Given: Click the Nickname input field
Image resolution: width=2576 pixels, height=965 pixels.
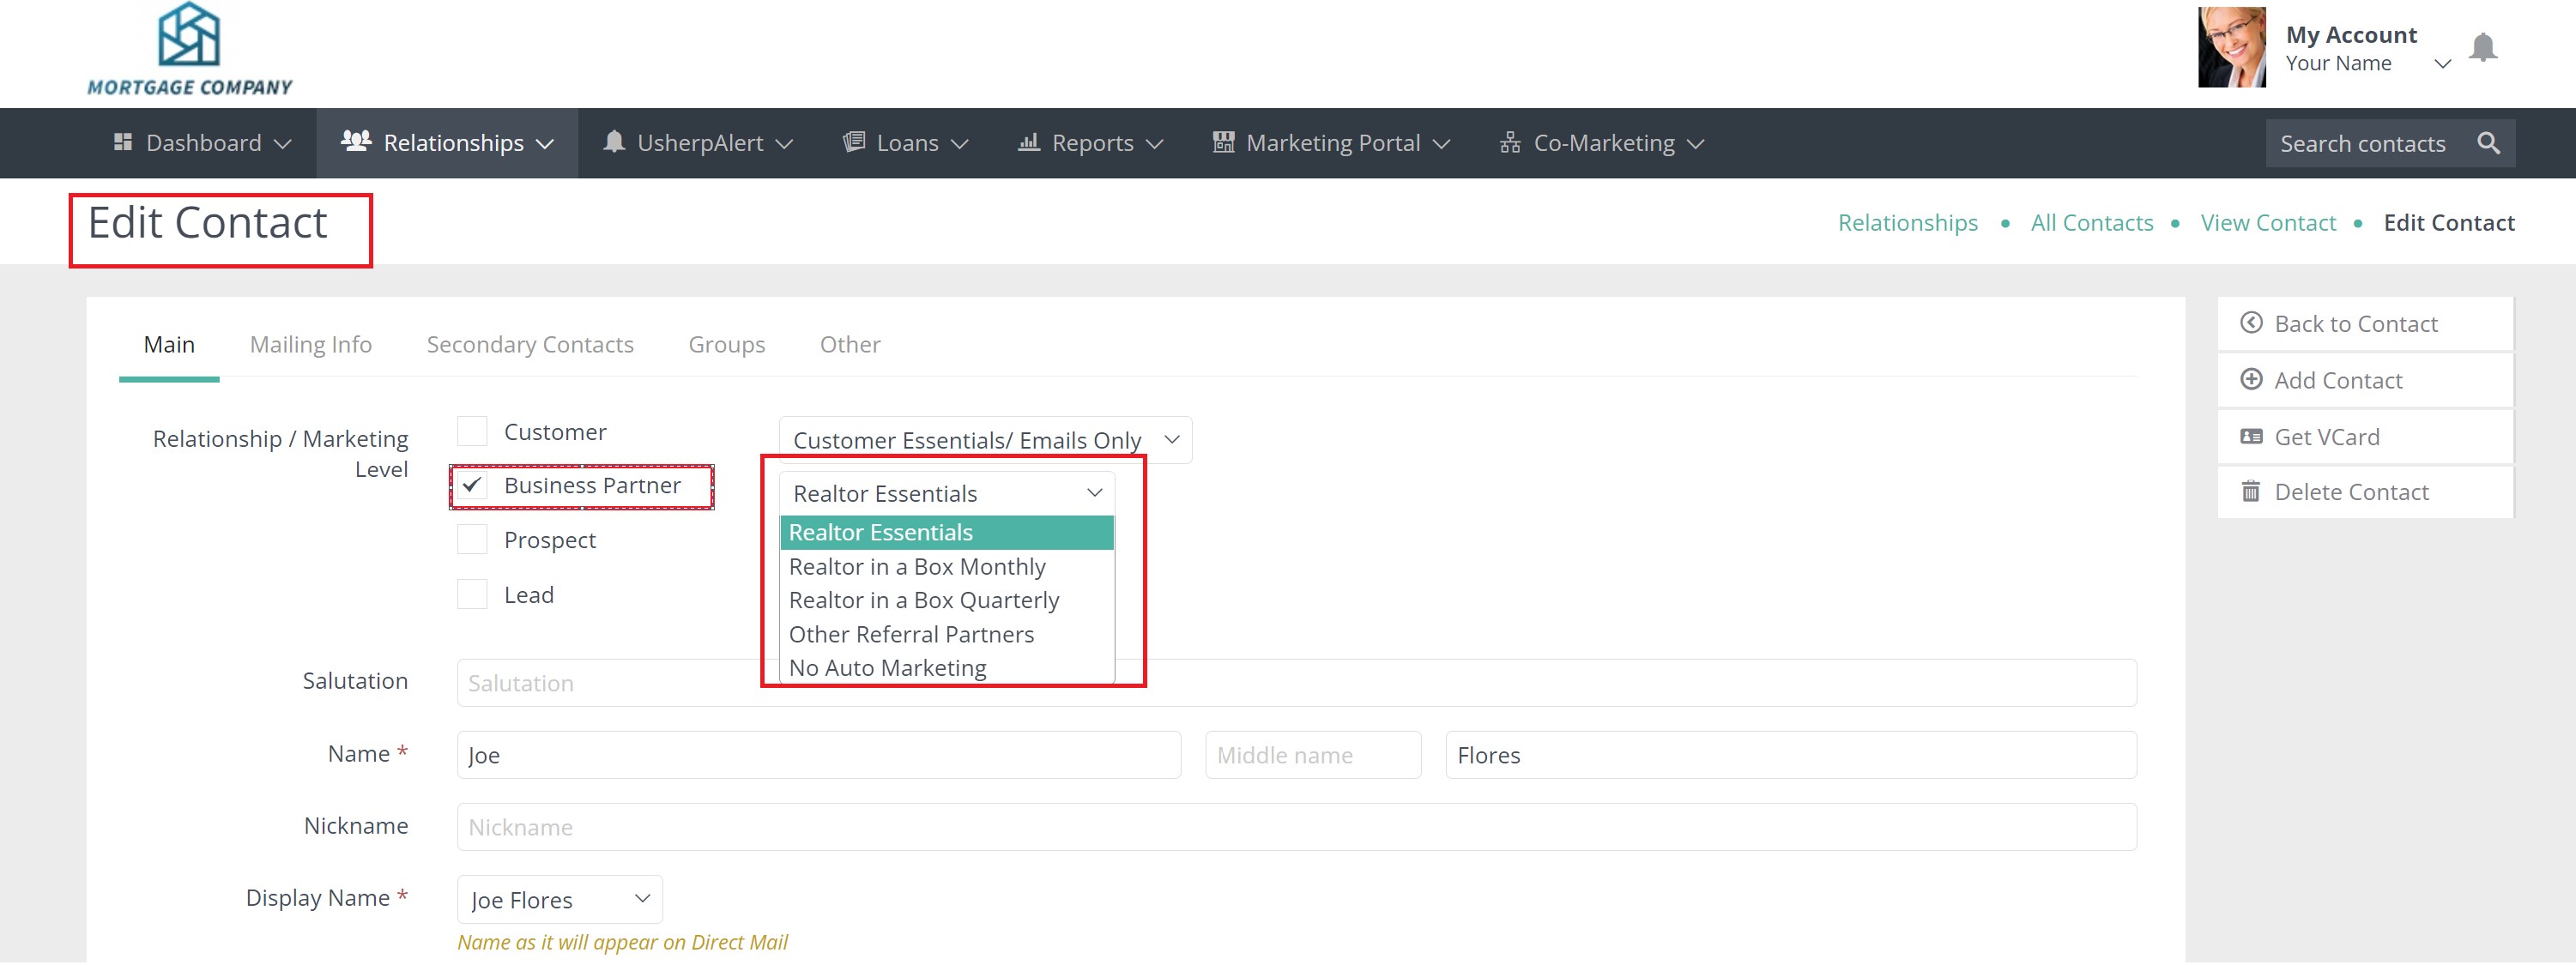Looking at the screenshot, I should tap(1295, 827).
